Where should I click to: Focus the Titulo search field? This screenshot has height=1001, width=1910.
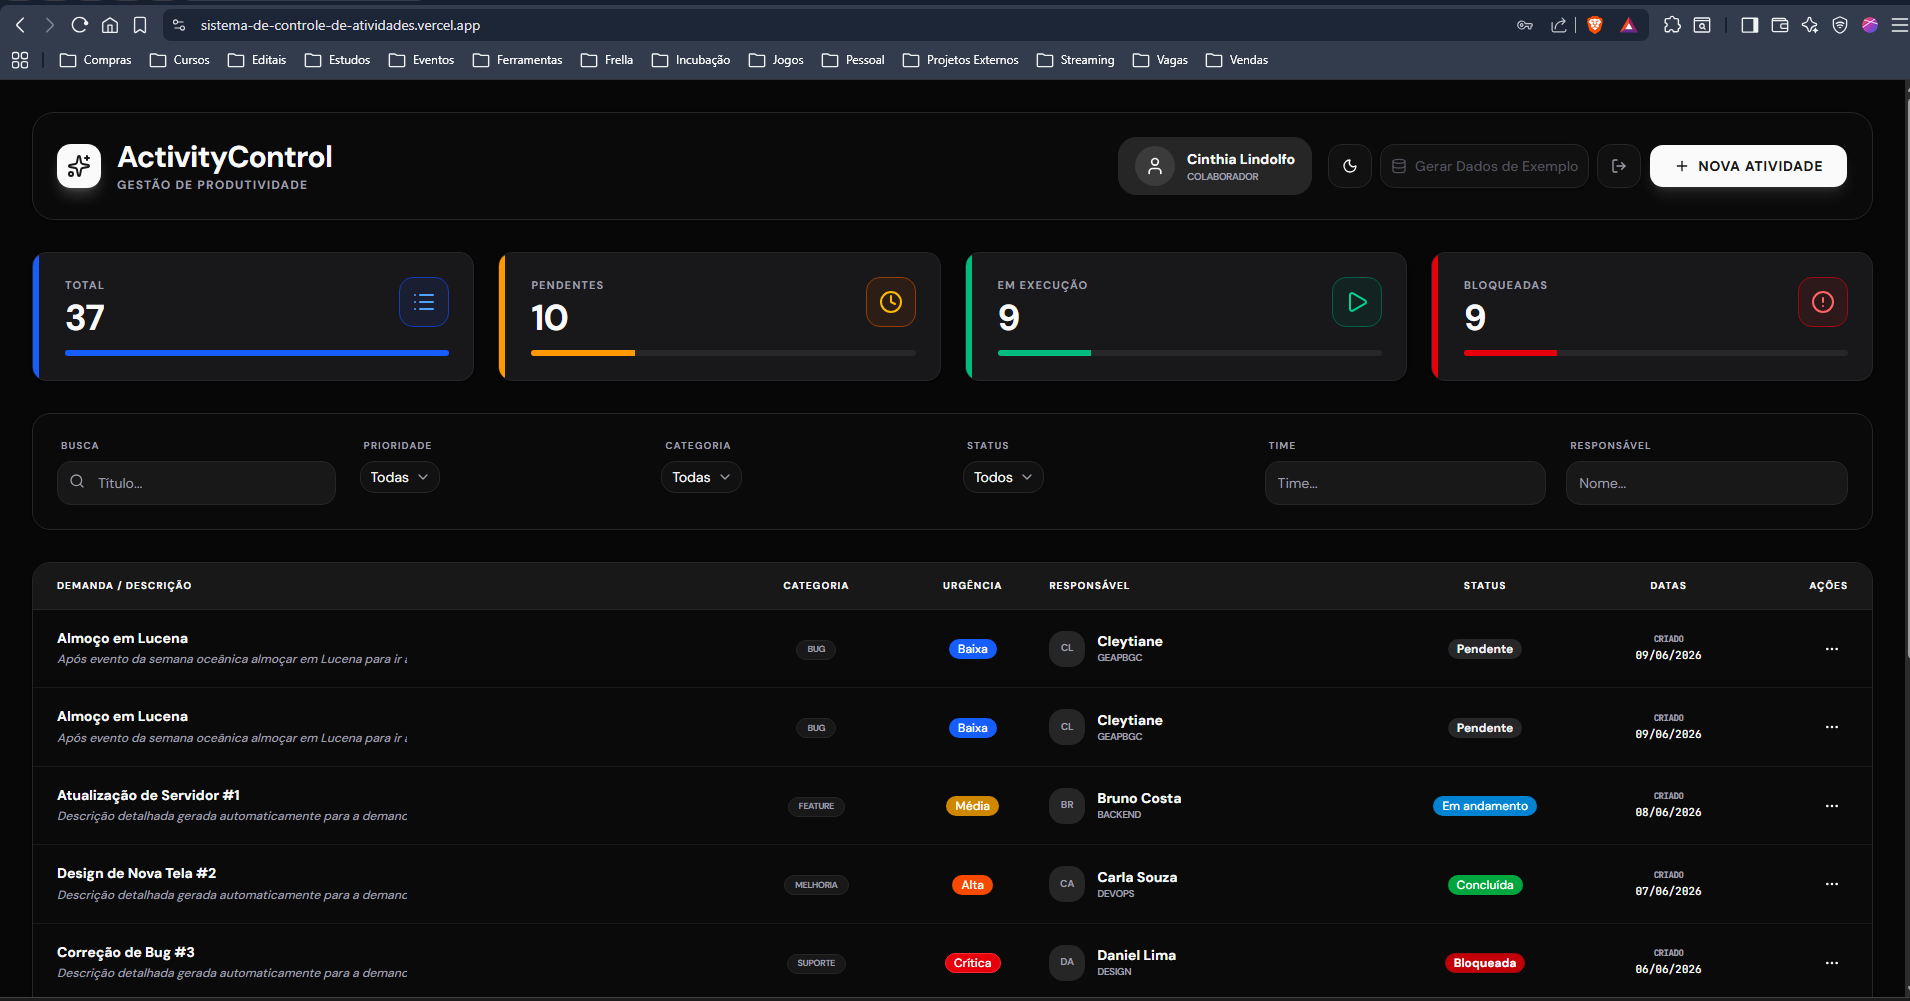pos(196,483)
